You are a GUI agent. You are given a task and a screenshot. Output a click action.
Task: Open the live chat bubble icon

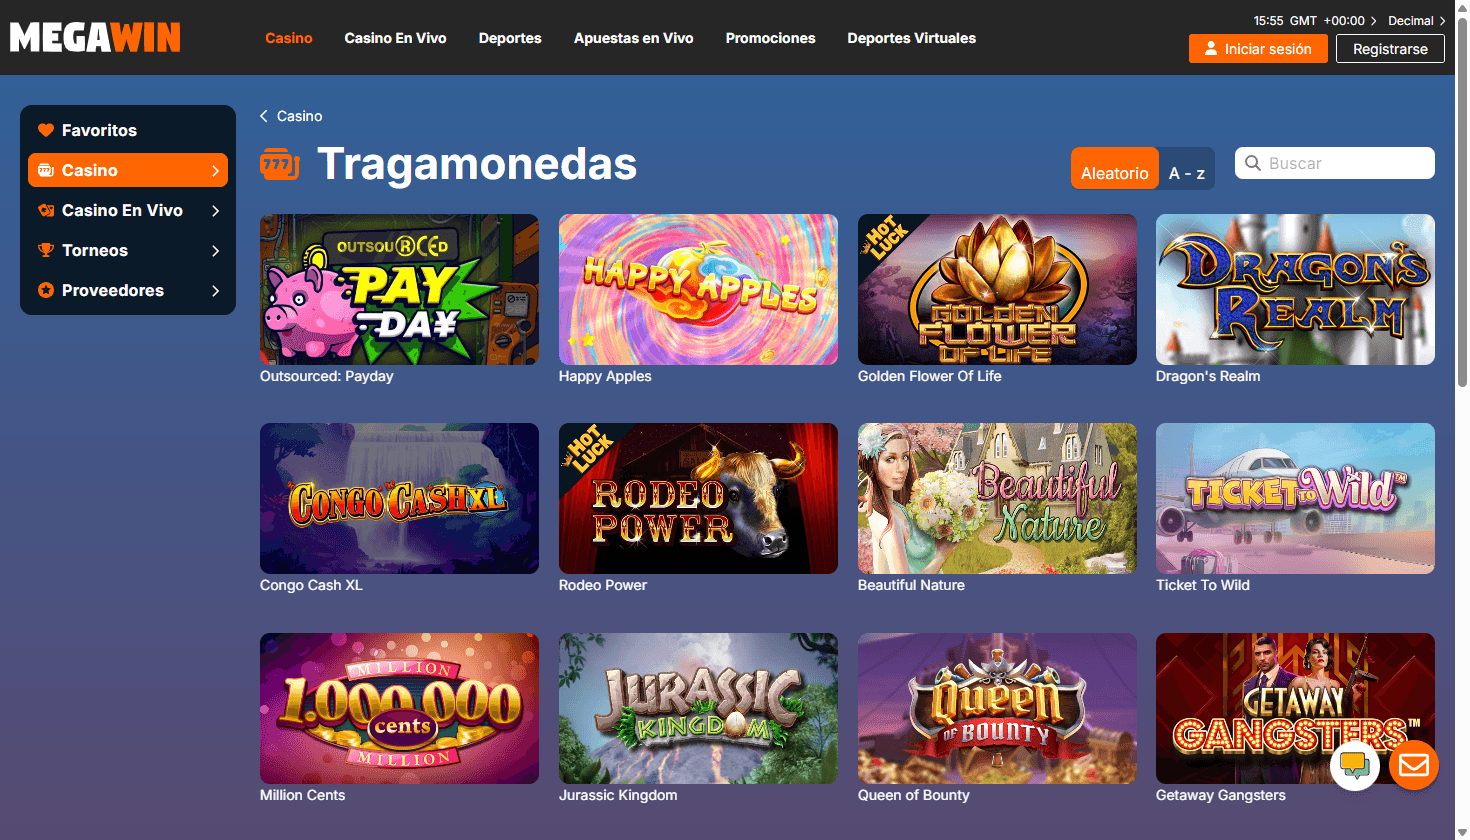1355,766
